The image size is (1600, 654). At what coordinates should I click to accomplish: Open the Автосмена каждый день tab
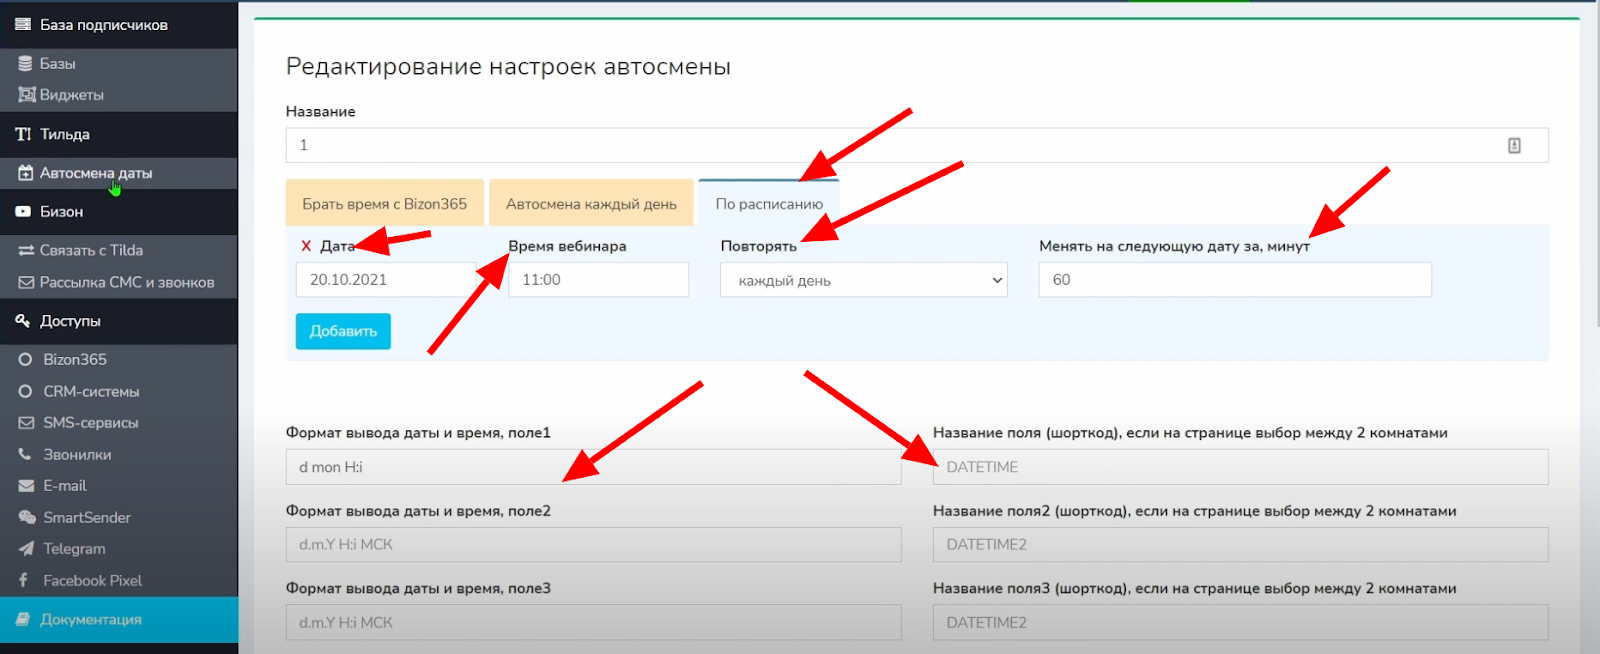coord(591,204)
